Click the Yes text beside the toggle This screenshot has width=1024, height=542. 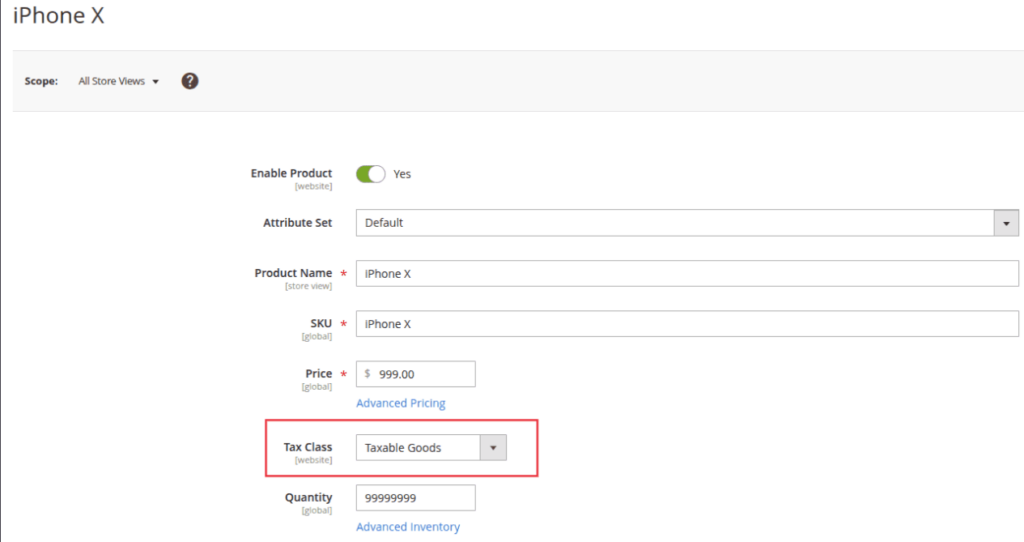(402, 174)
